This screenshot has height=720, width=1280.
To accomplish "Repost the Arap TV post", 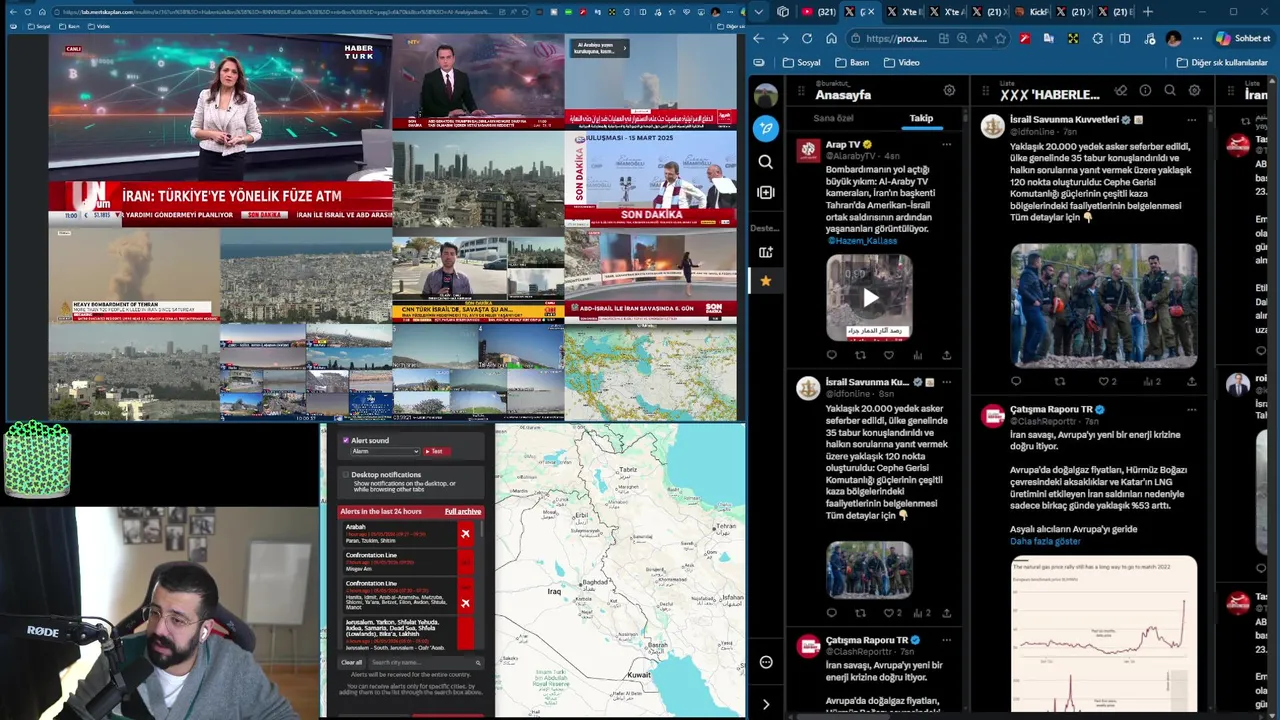I will point(860,355).
